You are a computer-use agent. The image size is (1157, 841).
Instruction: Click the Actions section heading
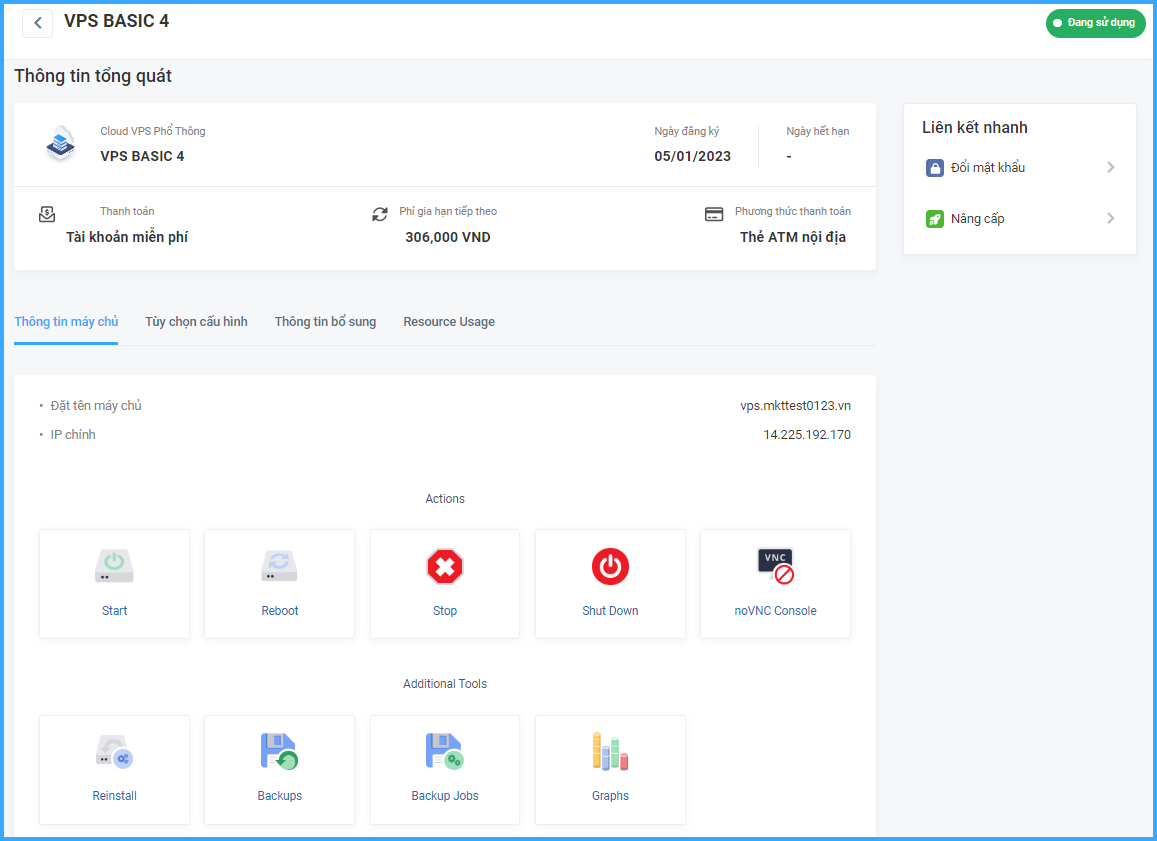pos(445,499)
